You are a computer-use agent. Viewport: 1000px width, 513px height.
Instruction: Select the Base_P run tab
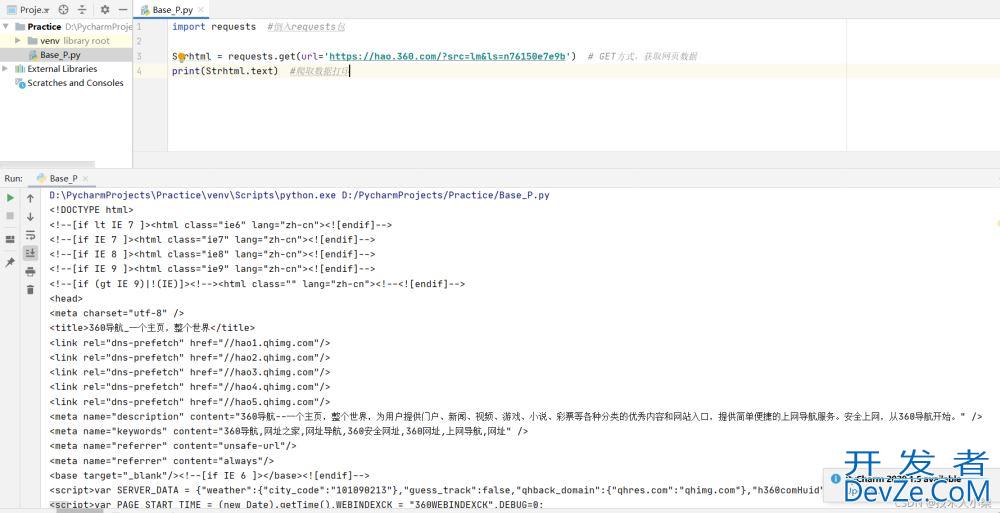(63, 179)
